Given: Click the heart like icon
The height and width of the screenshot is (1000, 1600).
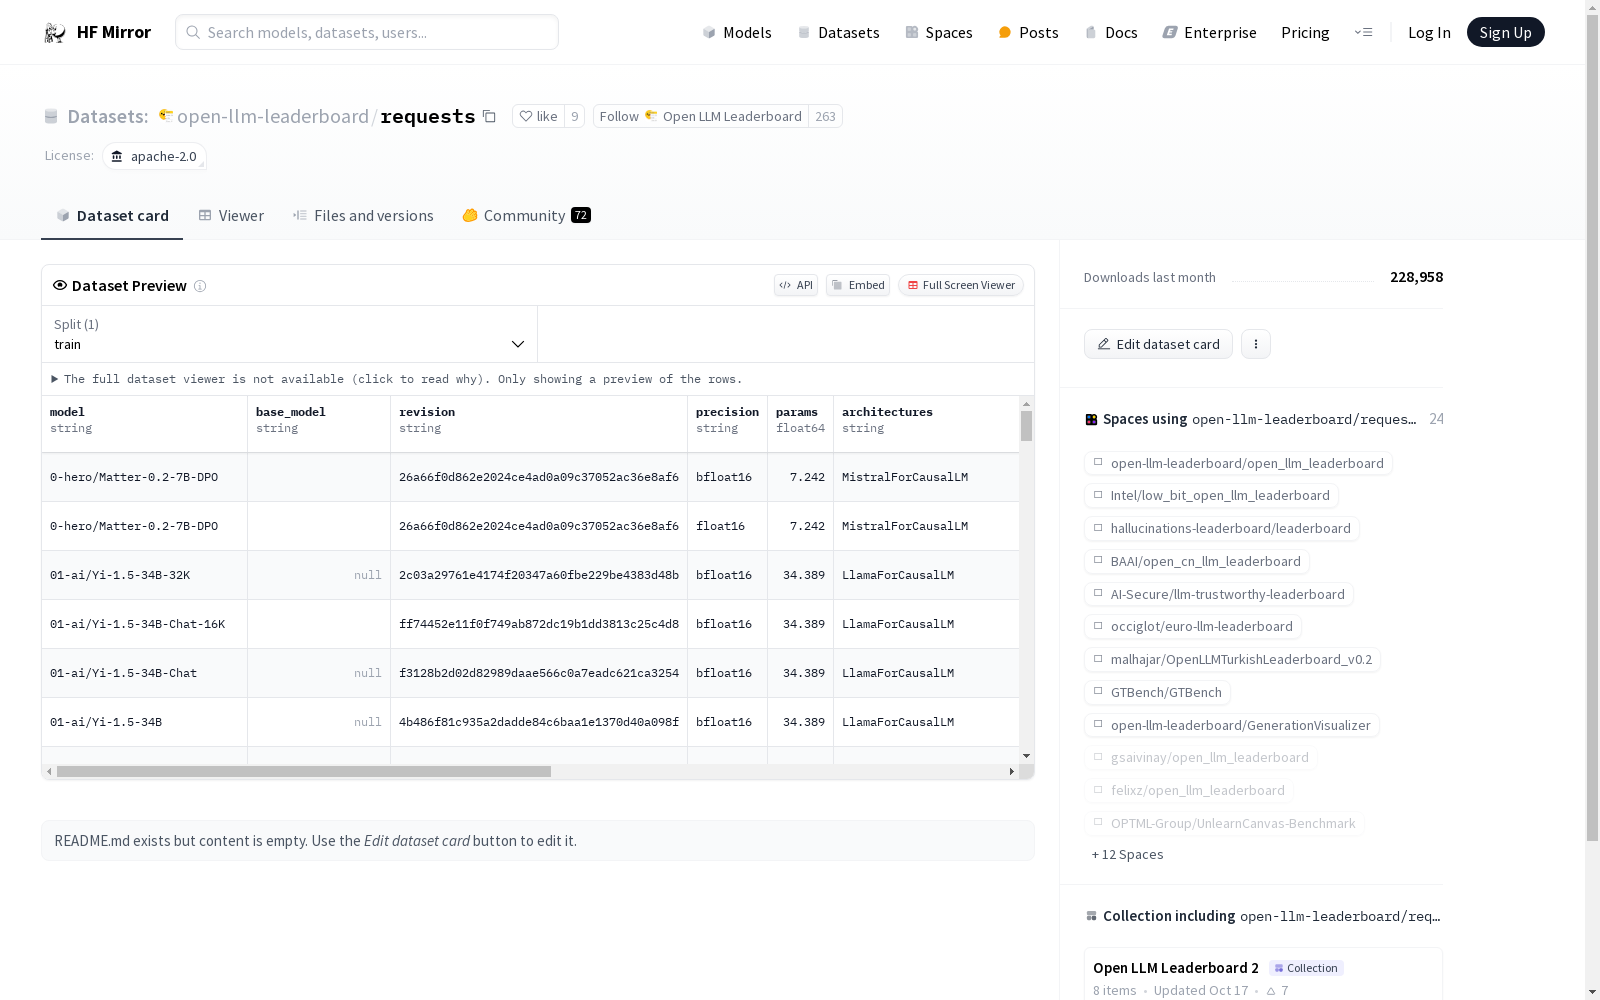Looking at the screenshot, I should (x=526, y=116).
